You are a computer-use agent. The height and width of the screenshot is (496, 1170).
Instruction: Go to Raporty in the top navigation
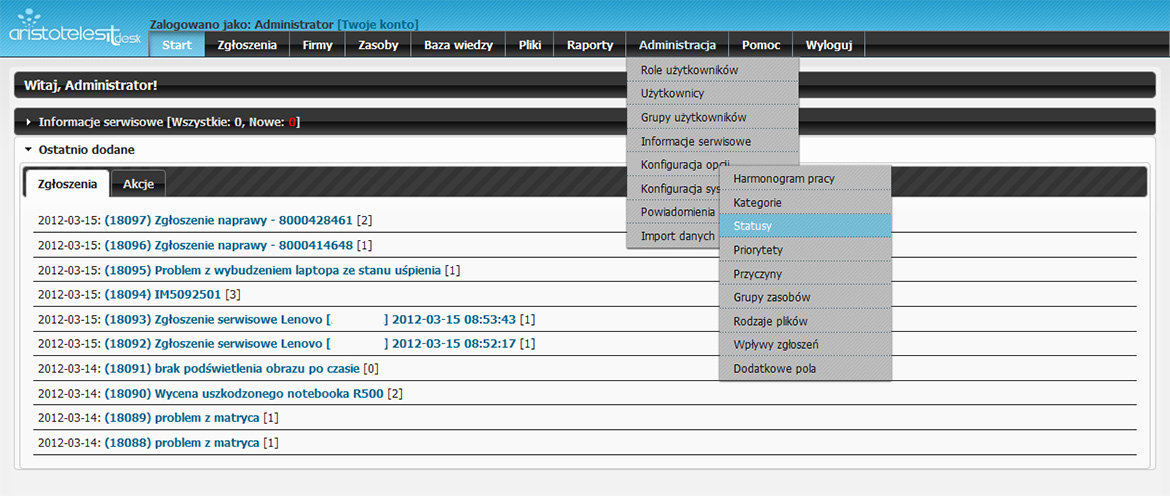click(590, 45)
